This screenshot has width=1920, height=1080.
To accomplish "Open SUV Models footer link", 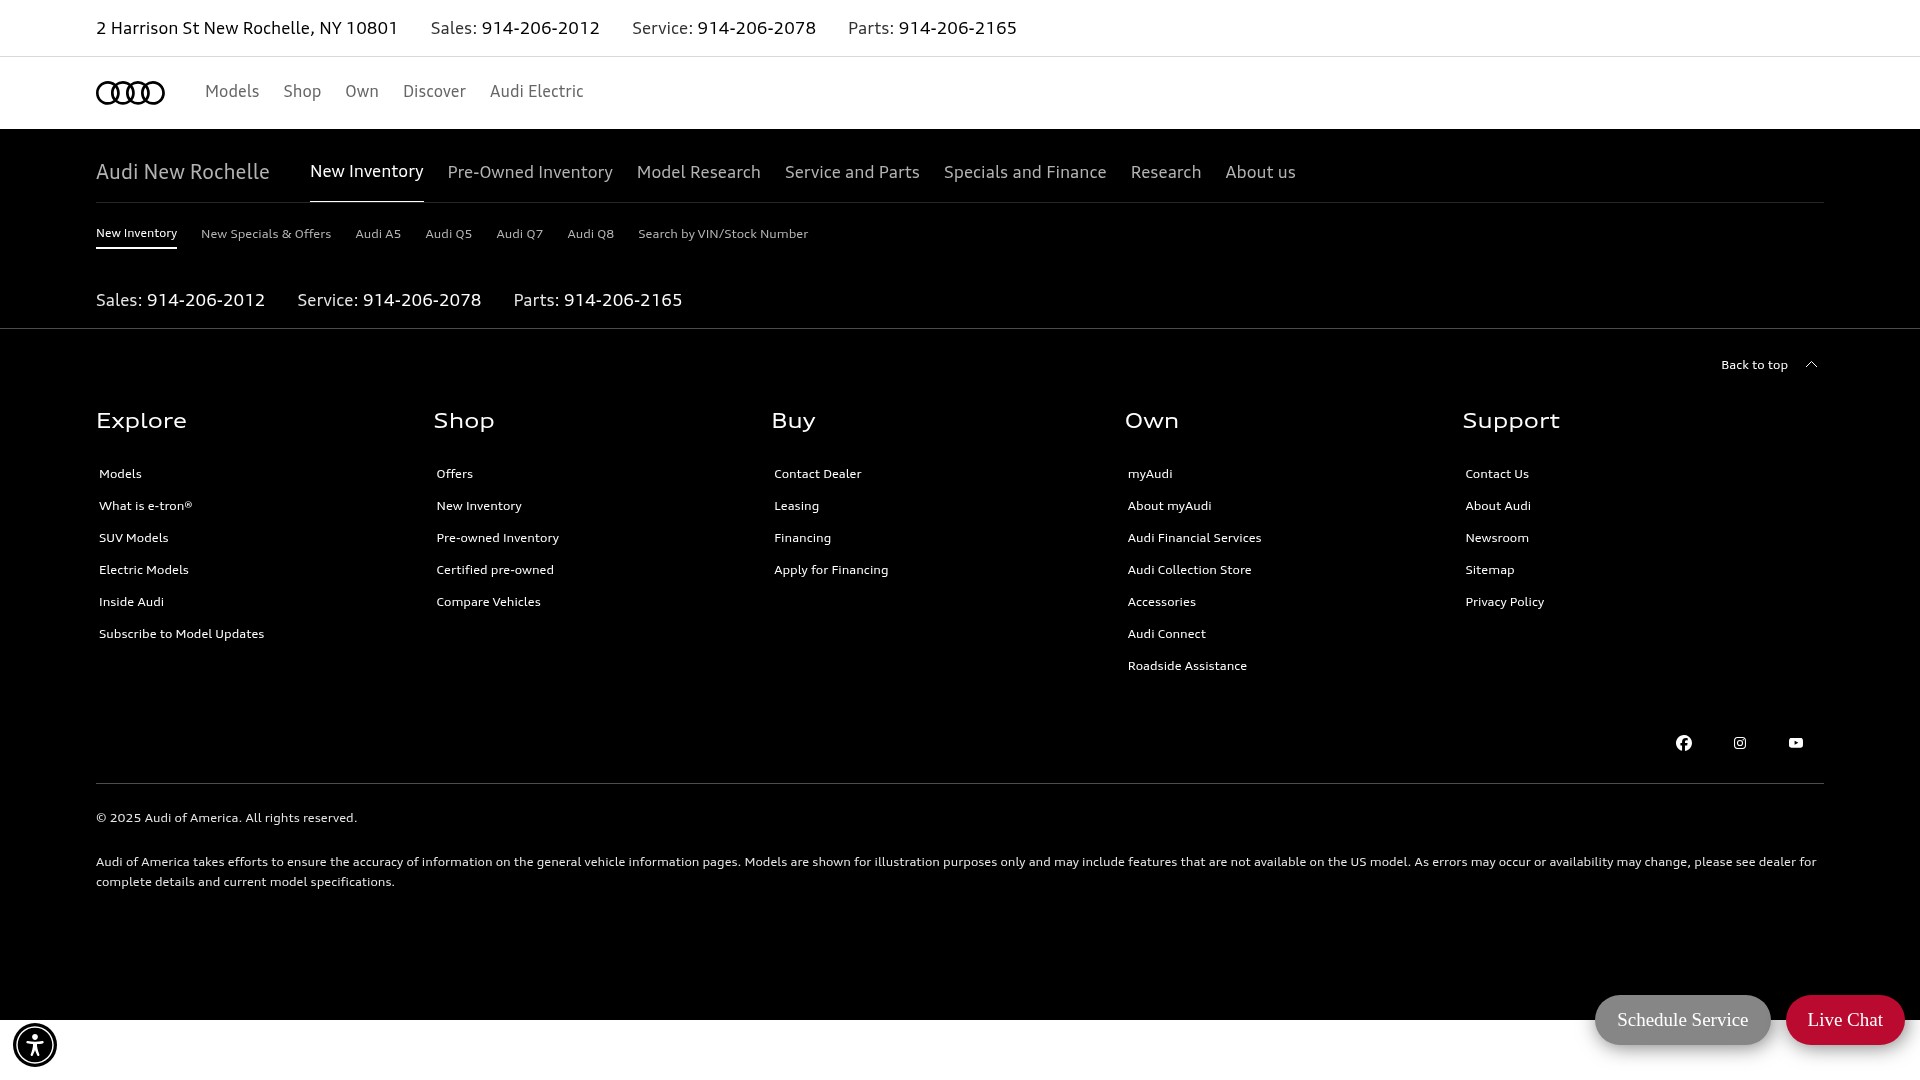I will [x=133, y=538].
